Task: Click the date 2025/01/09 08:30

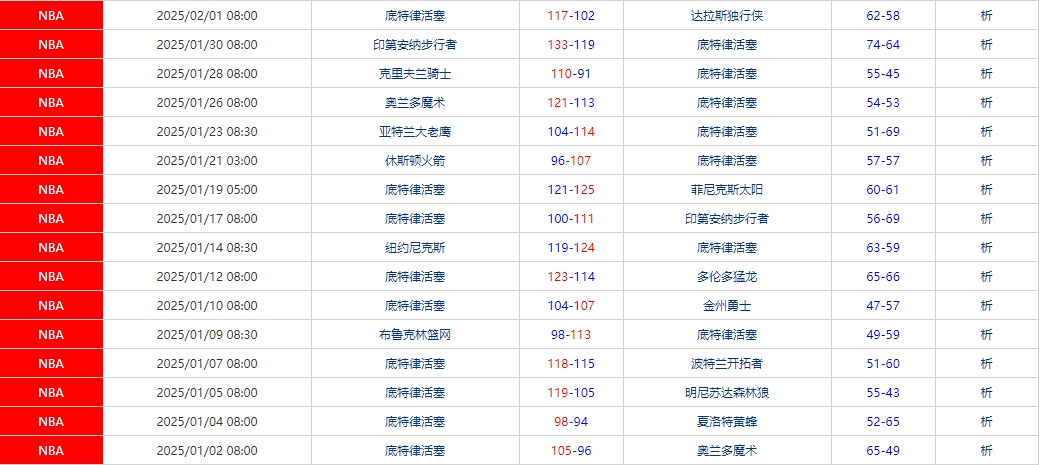Action: [207, 335]
